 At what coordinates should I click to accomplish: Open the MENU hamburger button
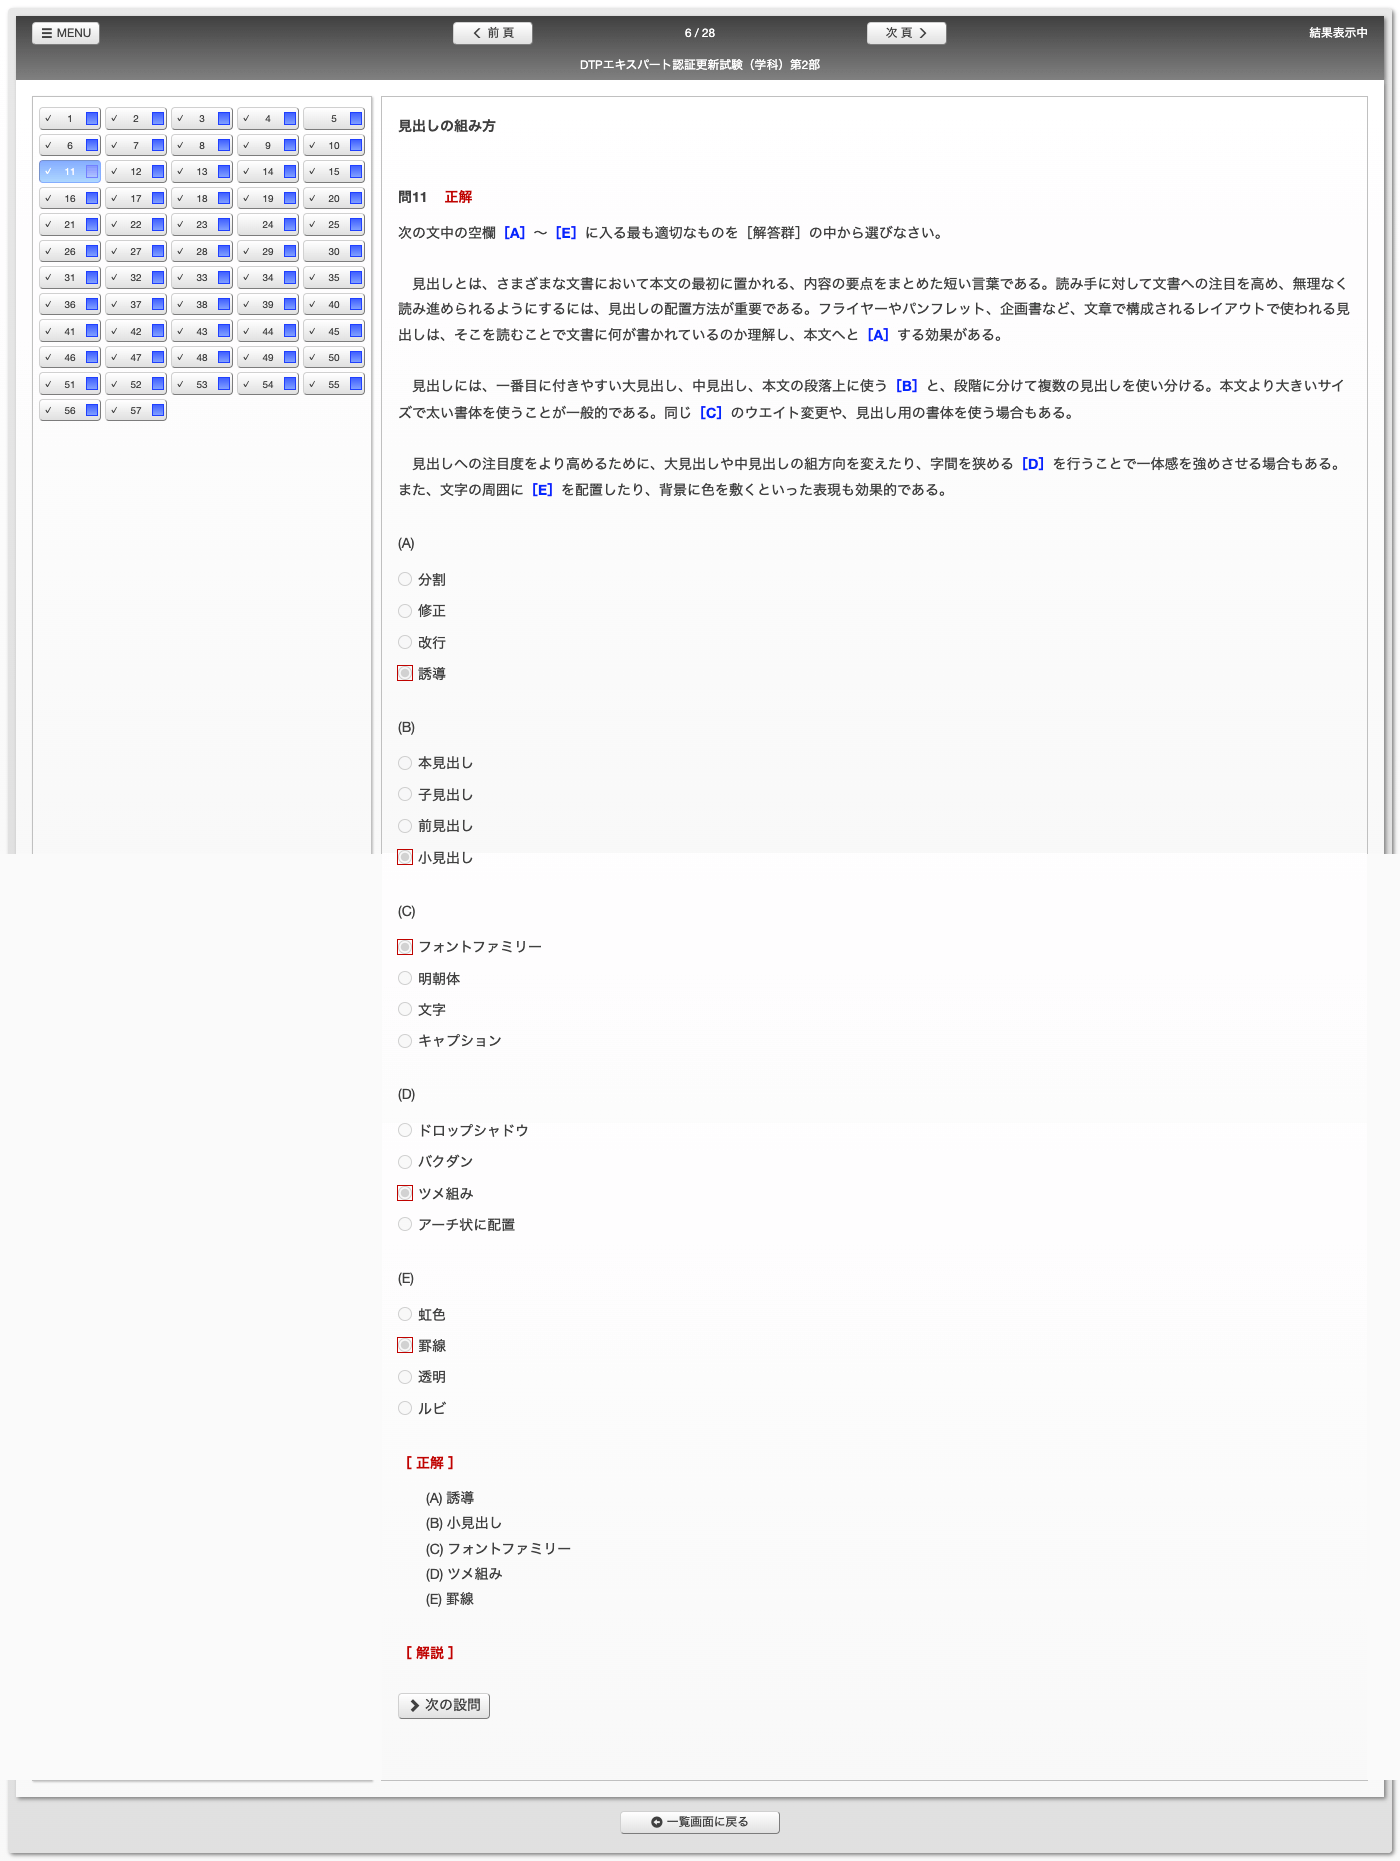66,33
